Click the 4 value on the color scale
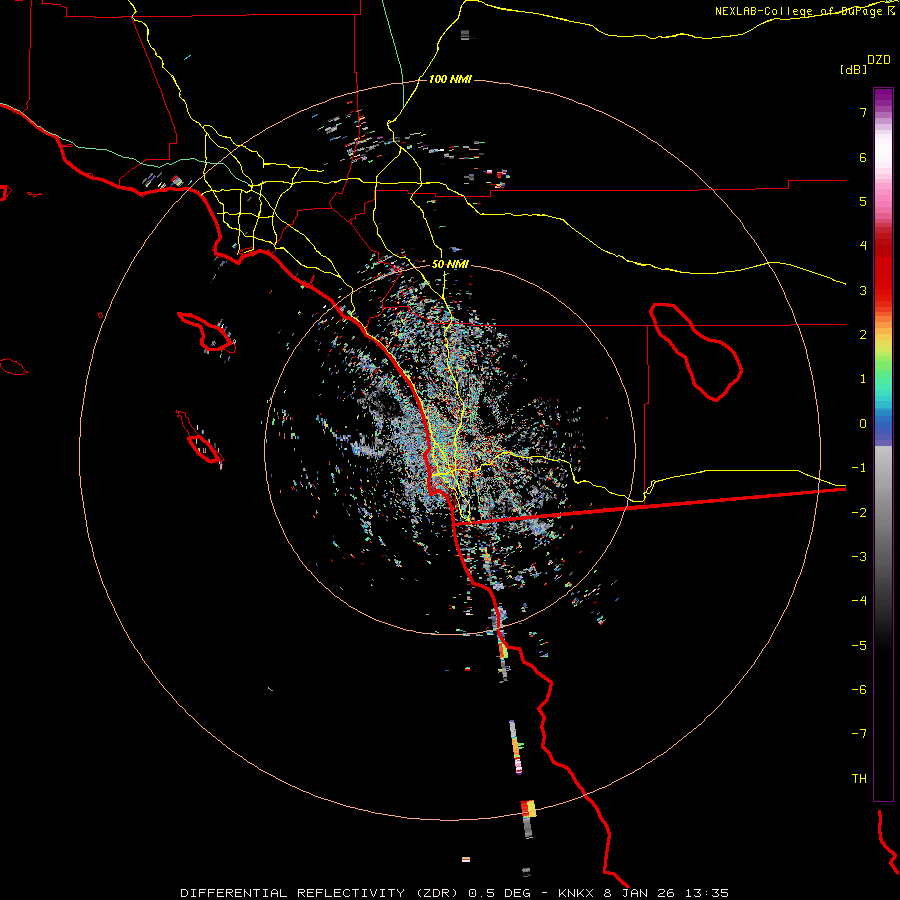Viewport: 900px width, 900px height. tap(863, 246)
